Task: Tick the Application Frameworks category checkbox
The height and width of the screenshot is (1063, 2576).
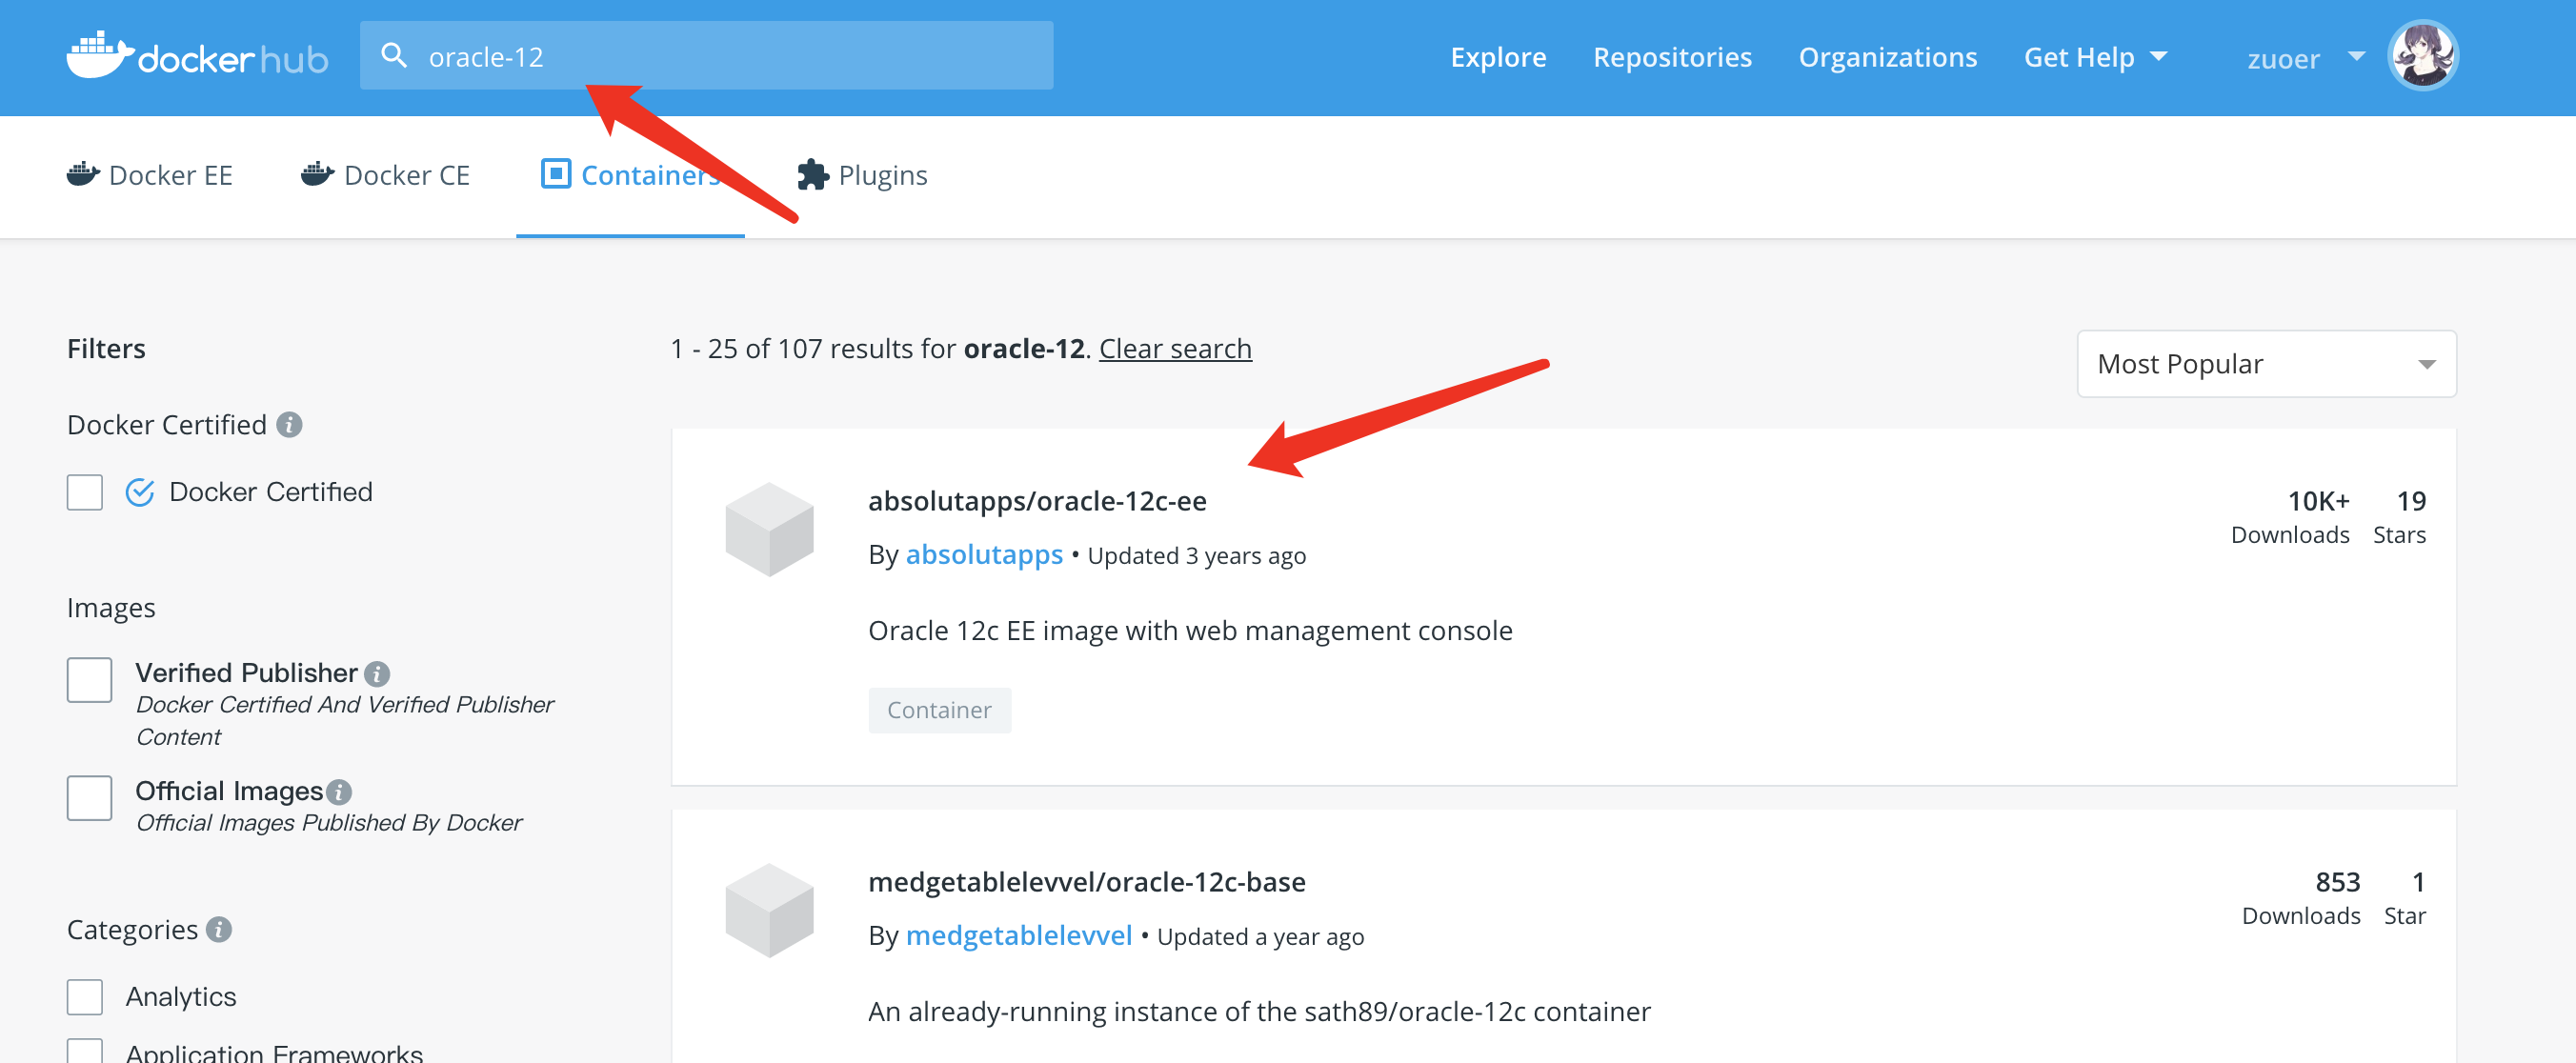Action: pos(85,1052)
